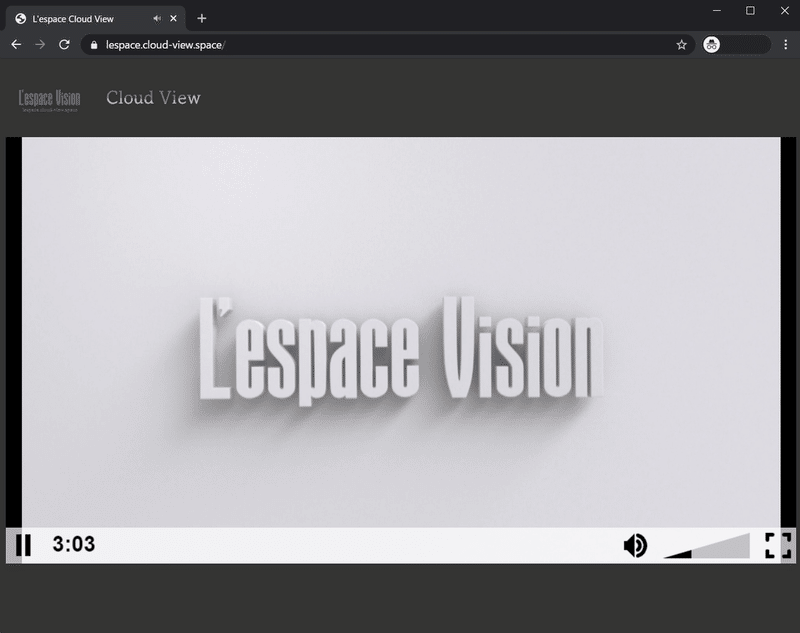Open Chrome three-dot menu
Viewport: 800px width, 633px height.
786,45
